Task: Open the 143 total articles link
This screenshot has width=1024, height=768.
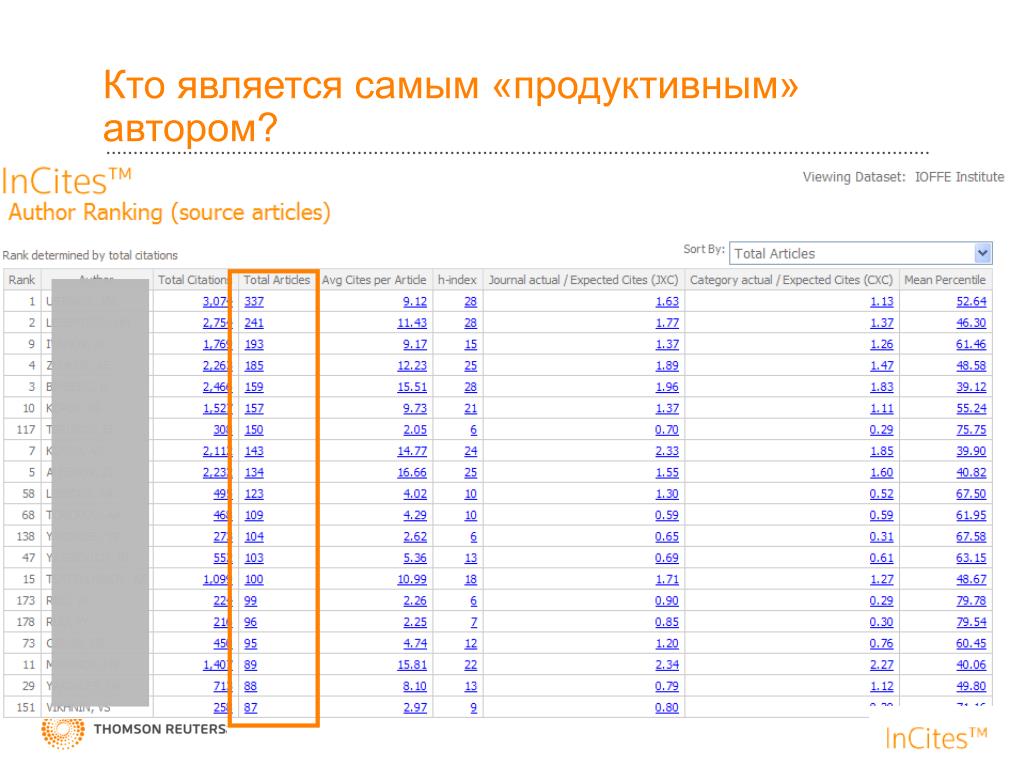Action: (254, 451)
